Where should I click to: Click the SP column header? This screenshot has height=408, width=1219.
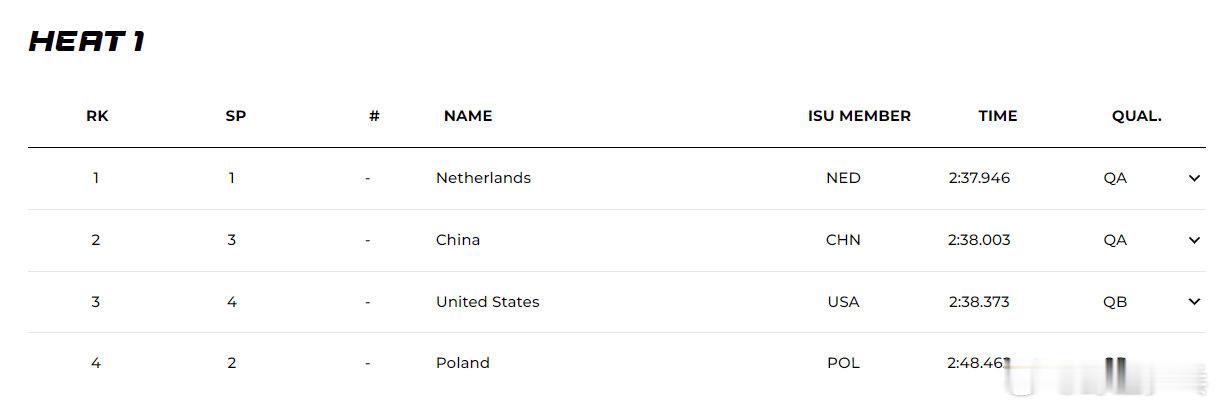[236, 116]
